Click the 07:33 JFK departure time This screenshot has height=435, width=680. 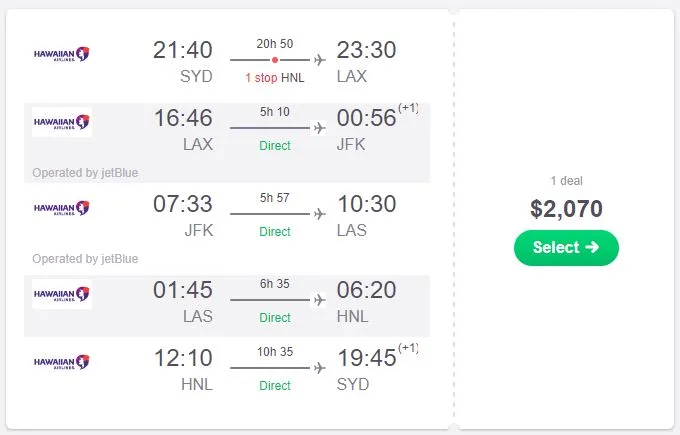click(x=183, y=204)
